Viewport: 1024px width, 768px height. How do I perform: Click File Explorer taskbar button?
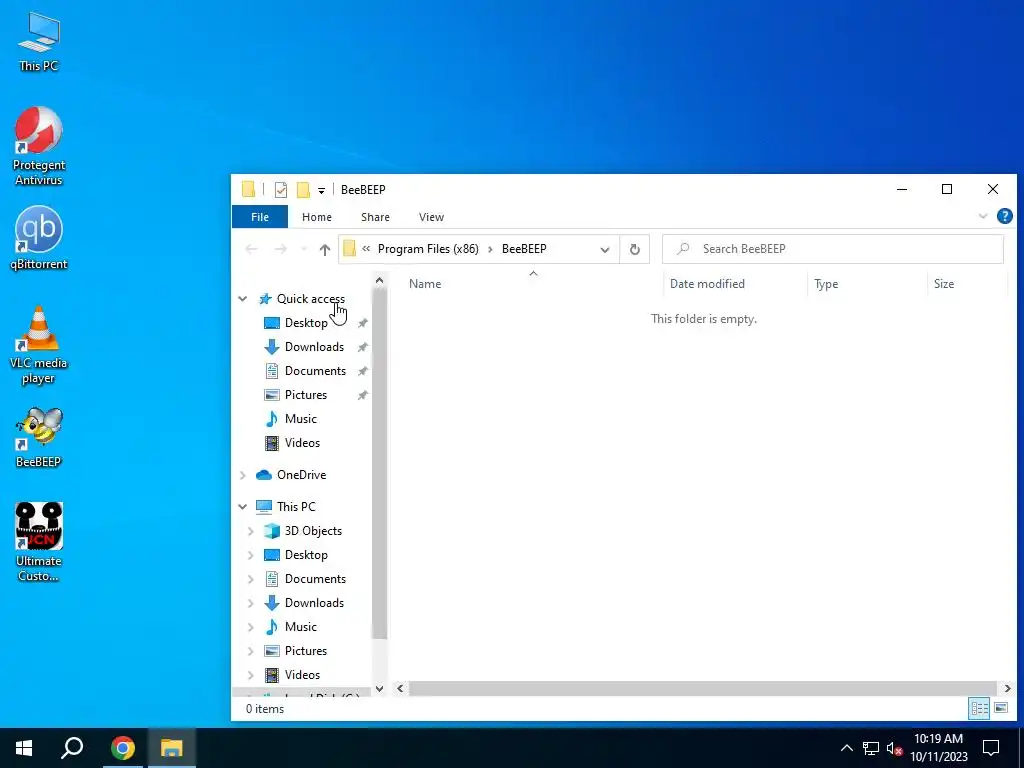[x=172, y=748]
